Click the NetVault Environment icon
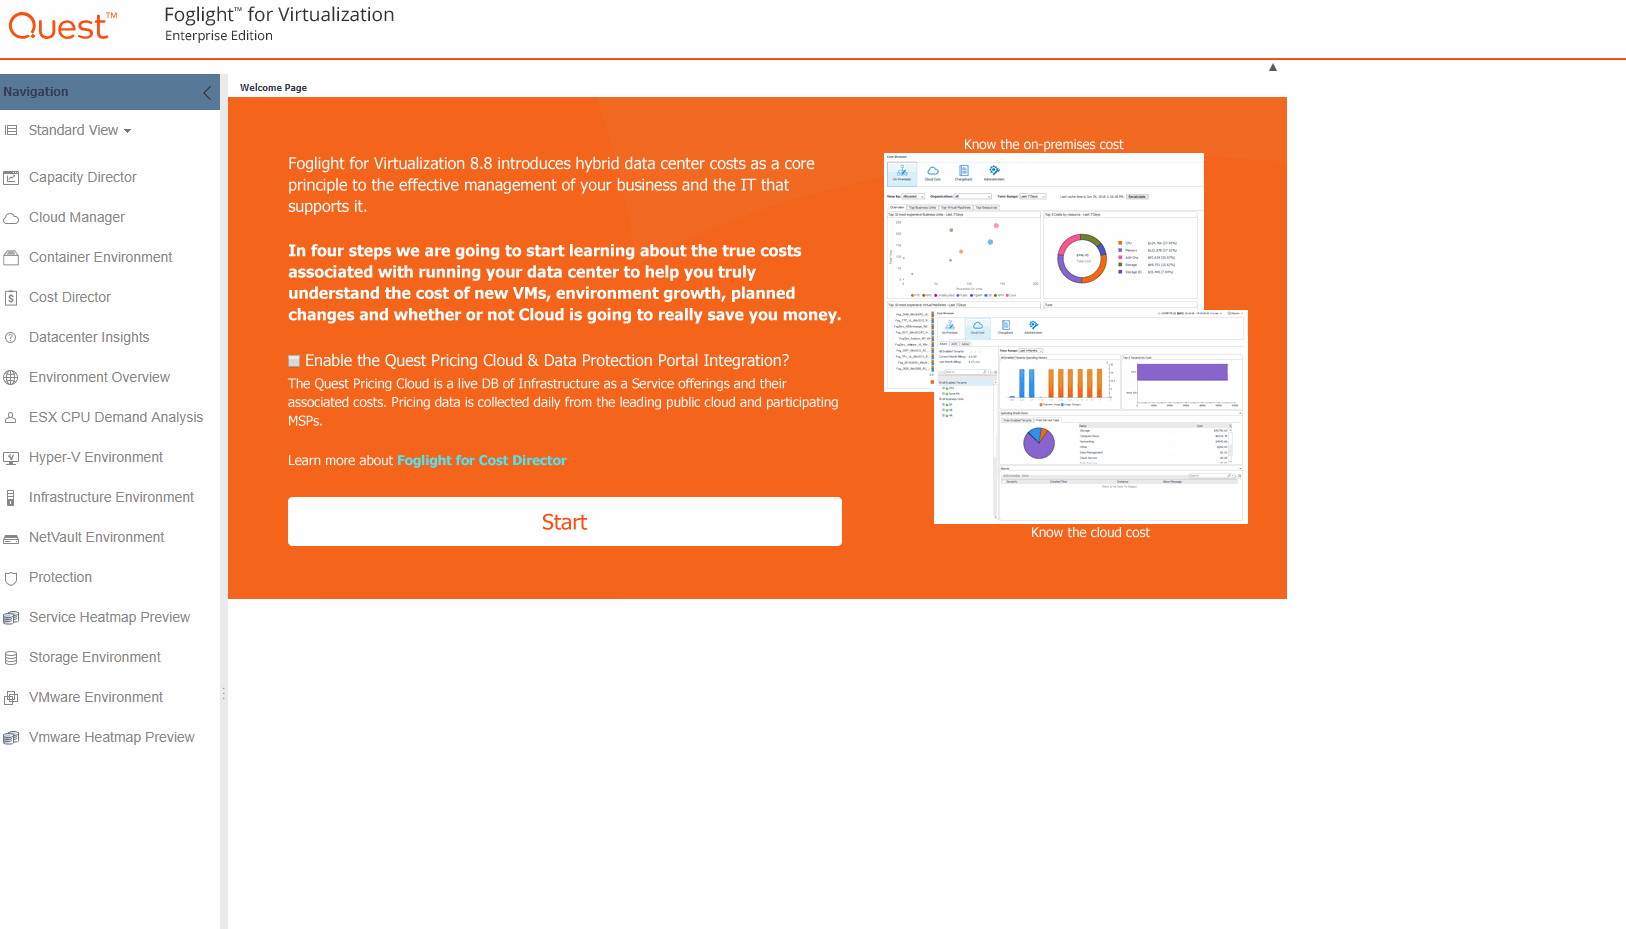1626x929 pixels. (11, 538)
